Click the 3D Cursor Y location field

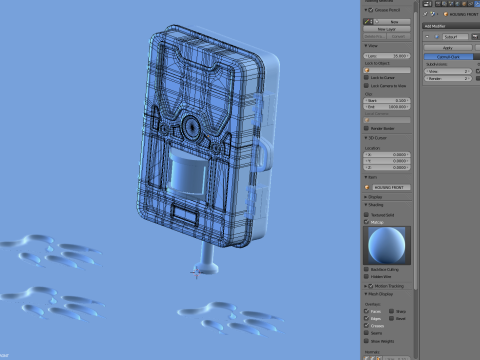(387, 161)
